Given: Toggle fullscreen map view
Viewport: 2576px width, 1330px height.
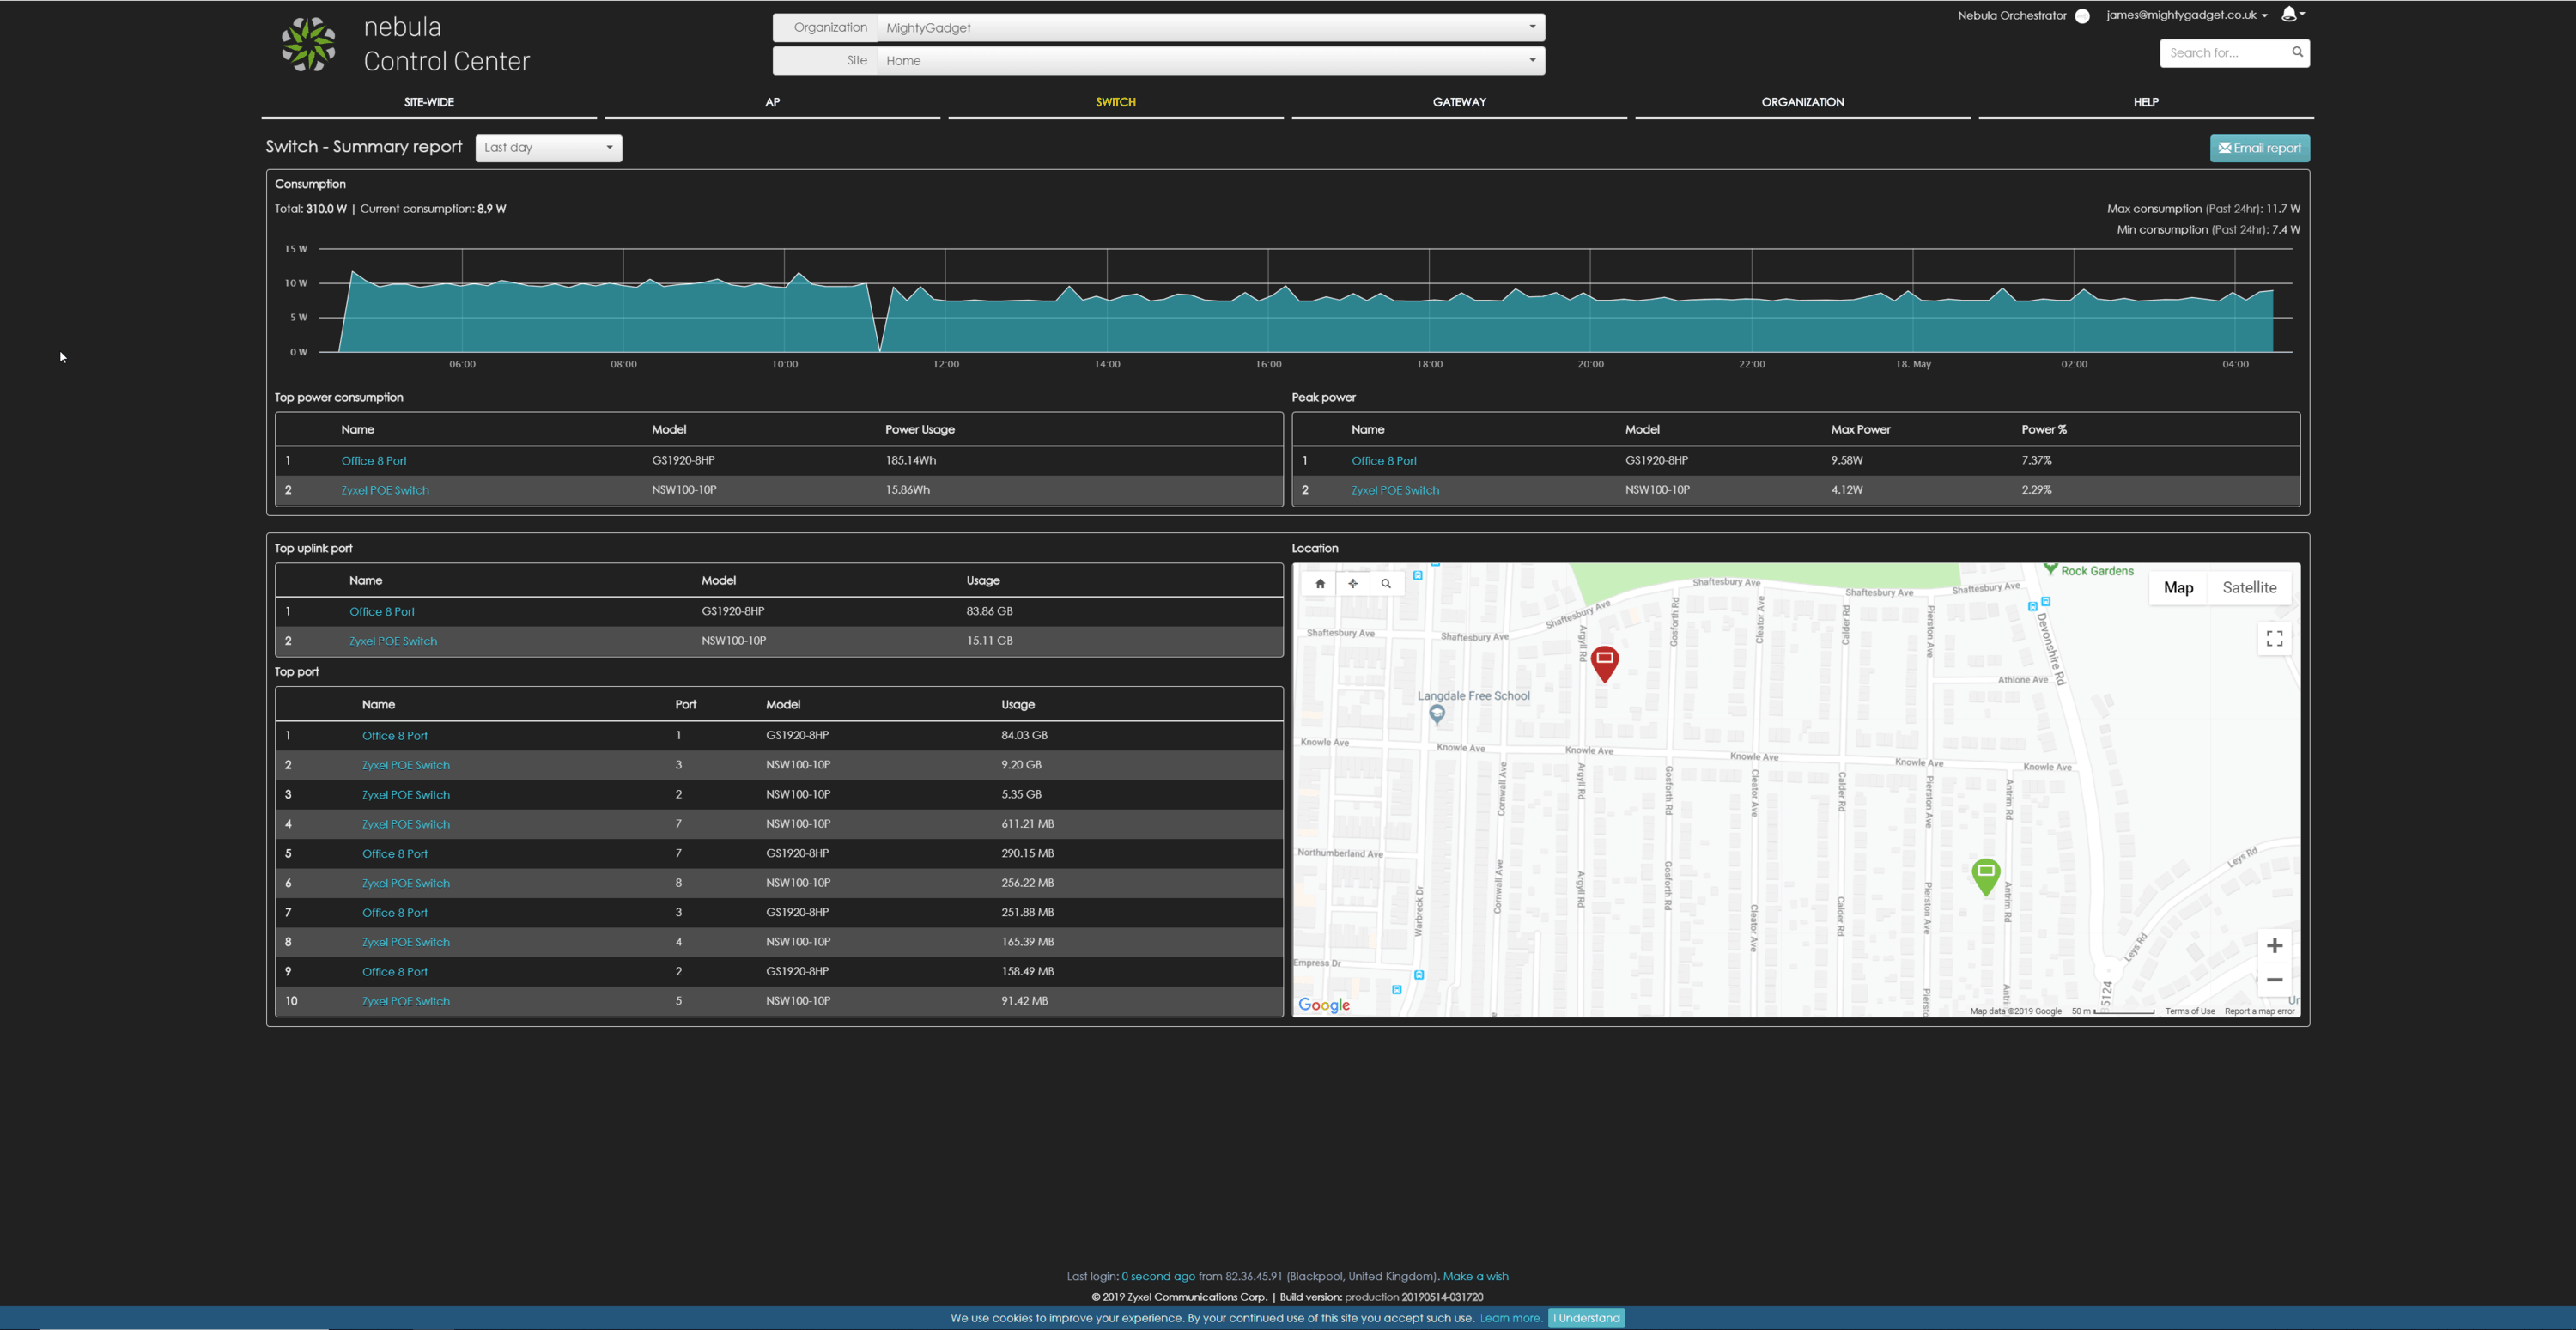Looking at the screenshot, I should click(2274, 638).
